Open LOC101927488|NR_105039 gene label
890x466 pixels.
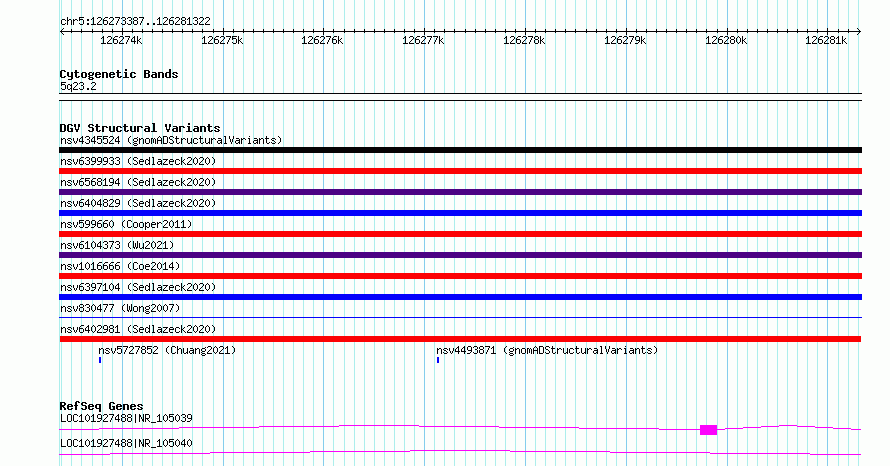coord(126,418)
